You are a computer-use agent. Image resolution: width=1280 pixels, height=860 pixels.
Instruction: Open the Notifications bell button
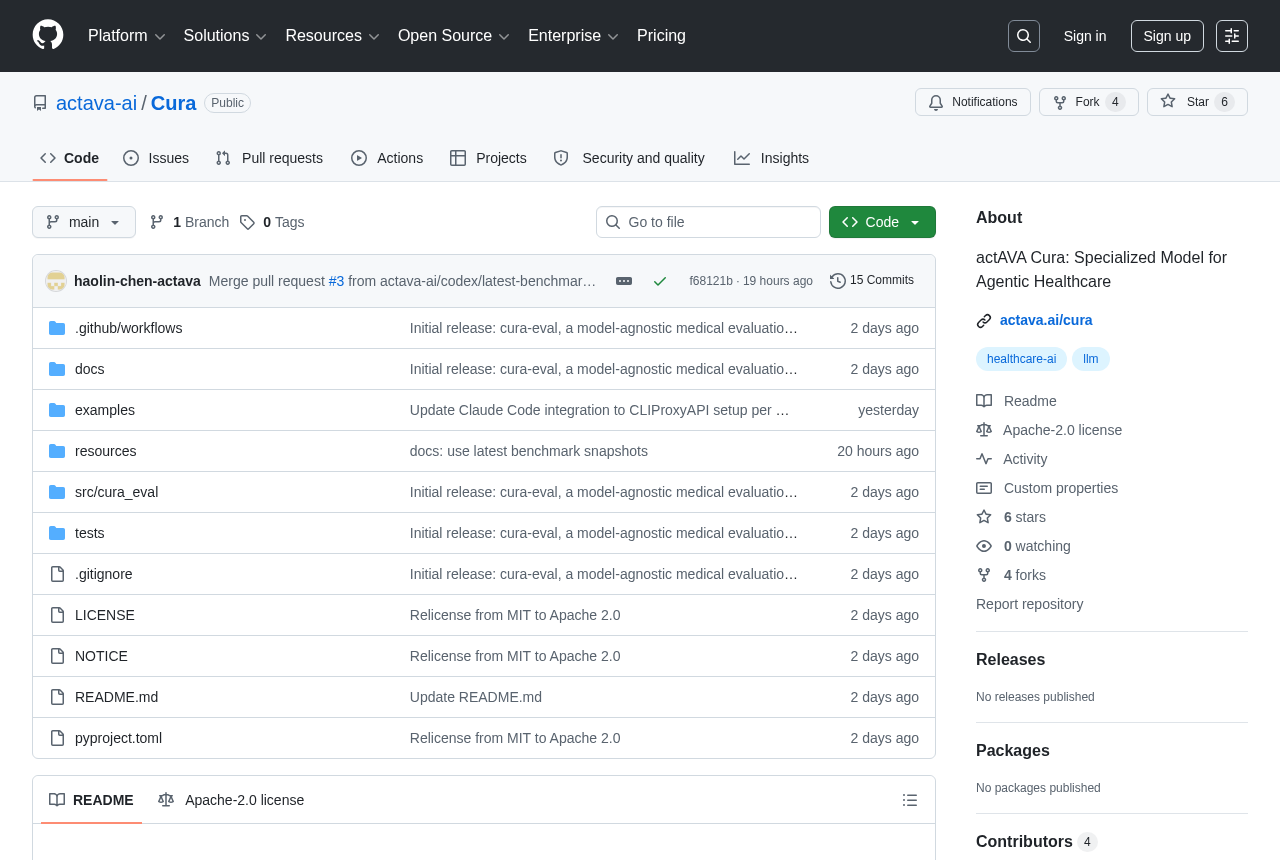pos(973,102)
